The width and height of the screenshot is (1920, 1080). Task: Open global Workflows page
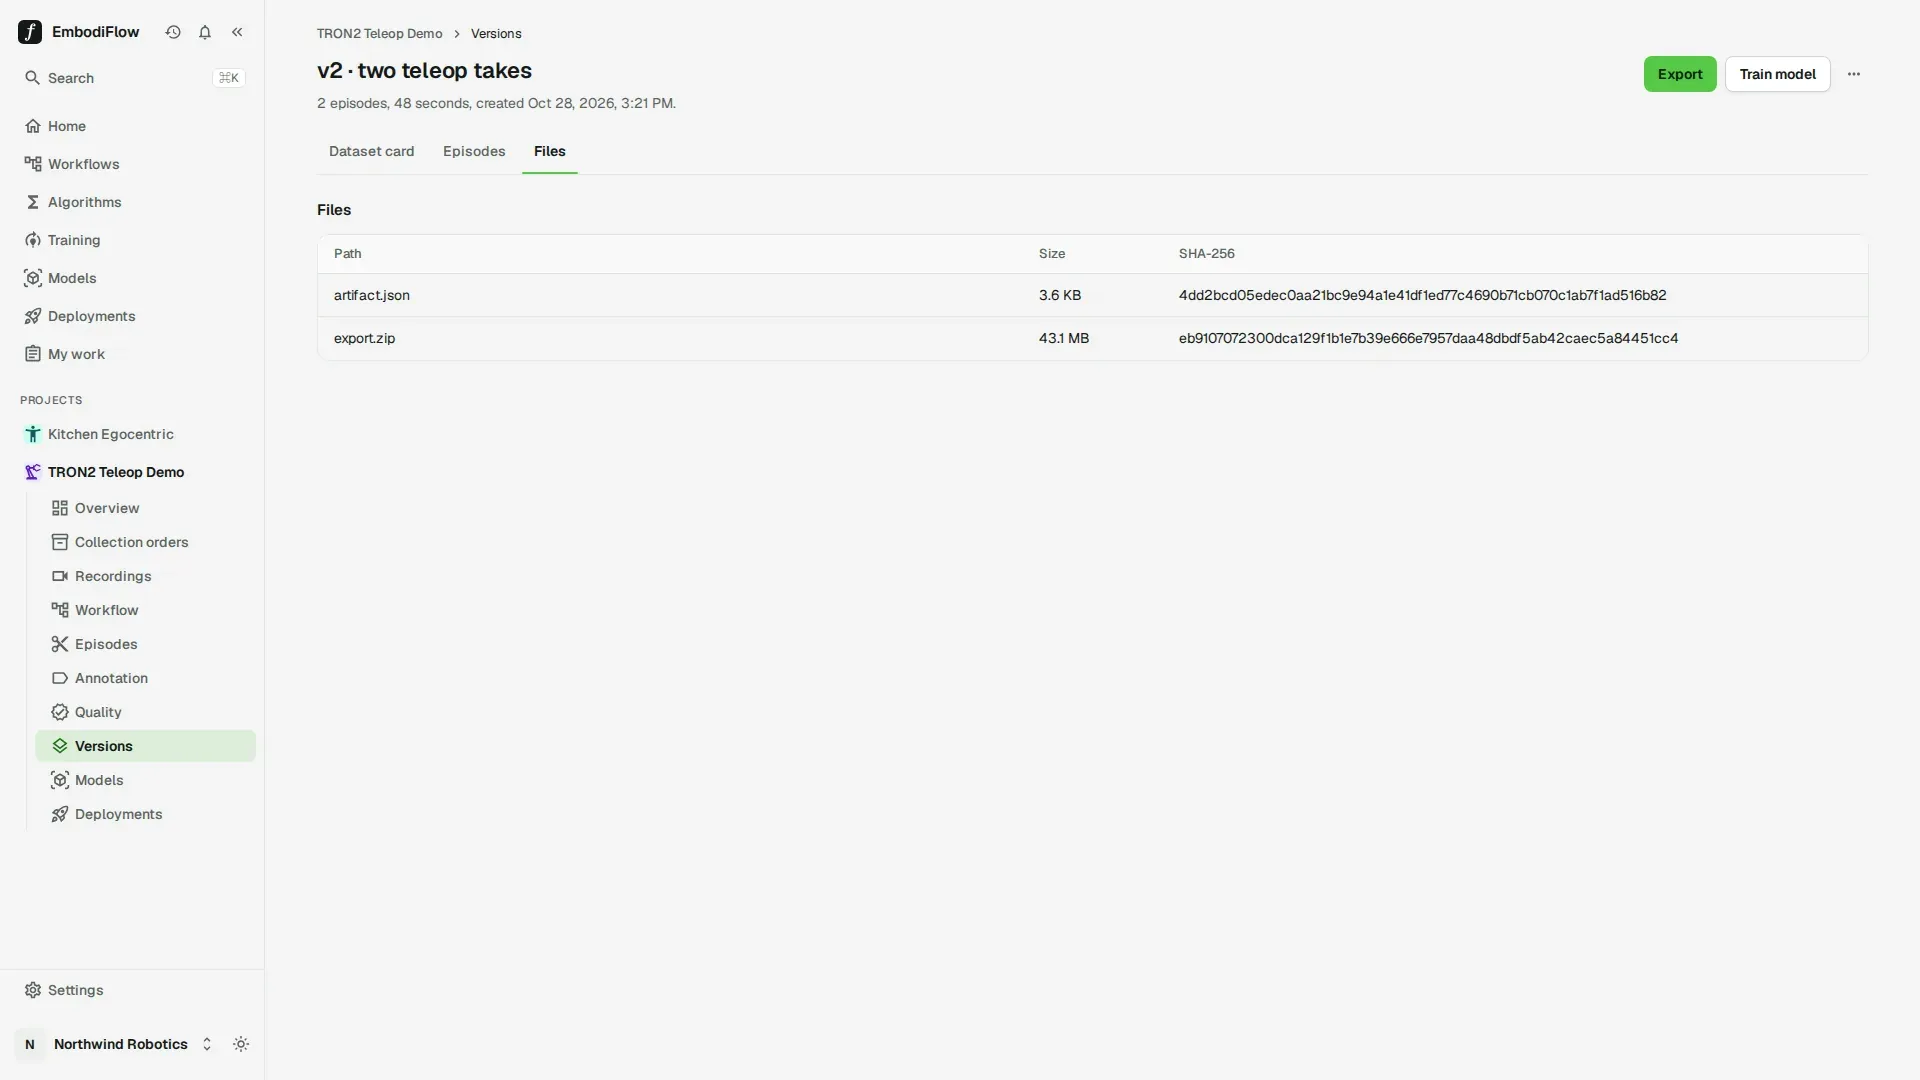132,164
